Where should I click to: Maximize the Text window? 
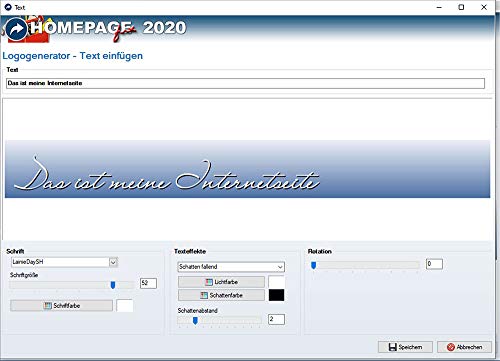pos(461,7)
